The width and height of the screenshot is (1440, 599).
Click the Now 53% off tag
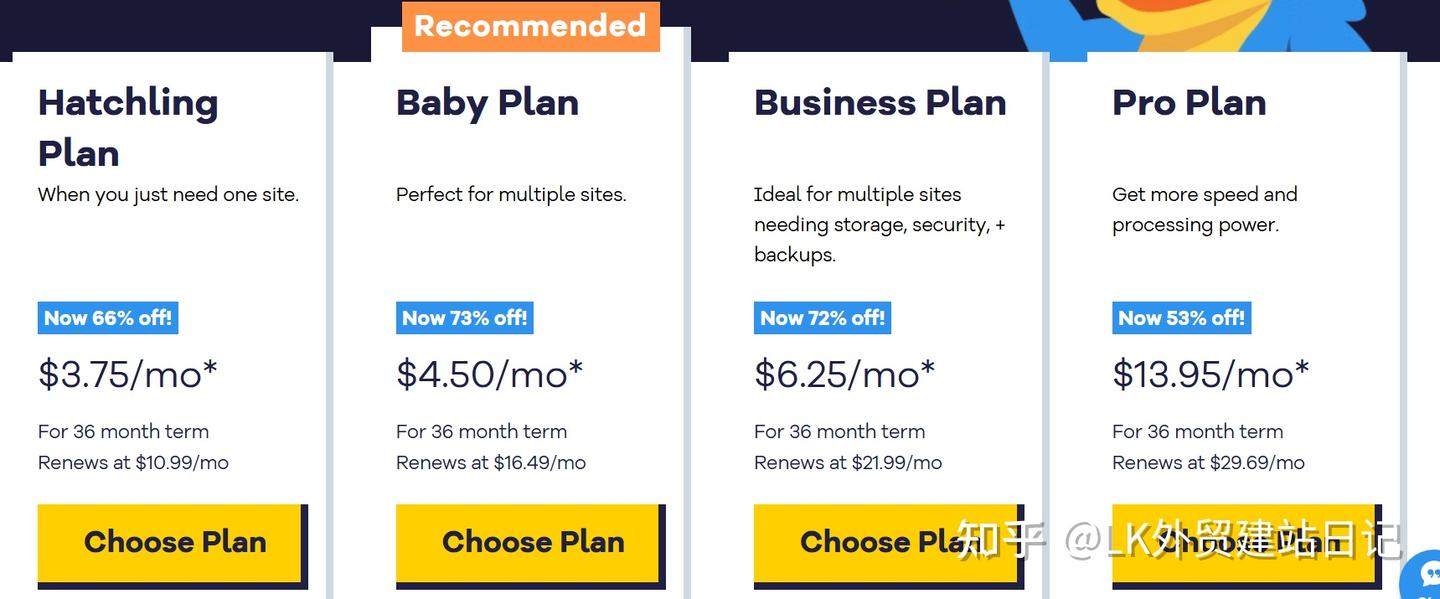point(1181,318)
